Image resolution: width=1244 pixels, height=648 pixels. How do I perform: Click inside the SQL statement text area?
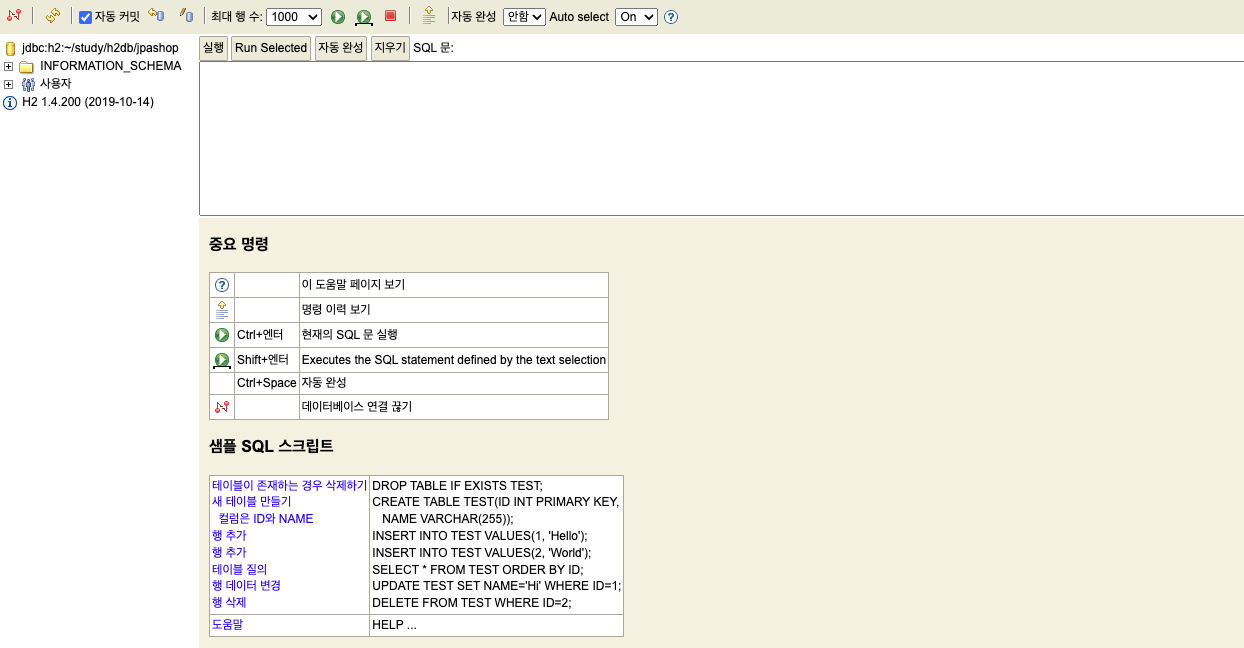tap(721, 139)
